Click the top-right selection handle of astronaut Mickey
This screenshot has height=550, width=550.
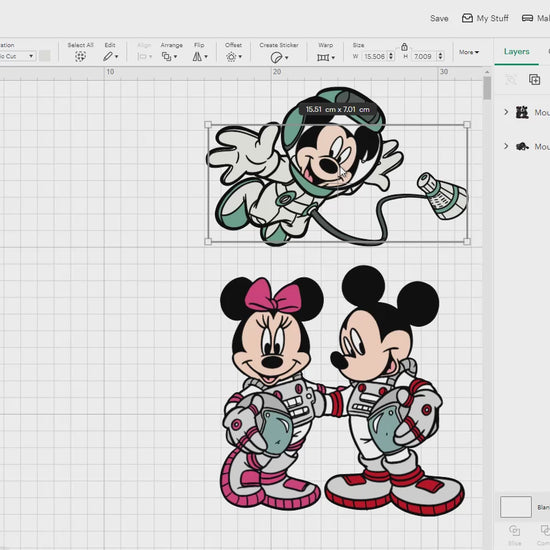467,125
